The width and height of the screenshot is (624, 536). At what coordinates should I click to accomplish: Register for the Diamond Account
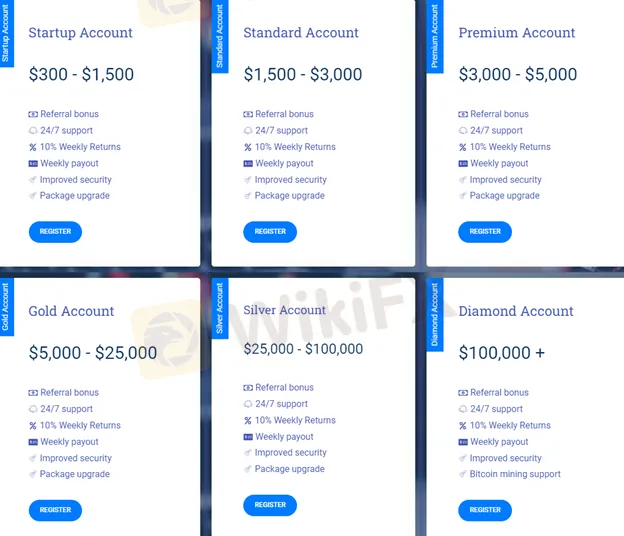coord(485,510)
